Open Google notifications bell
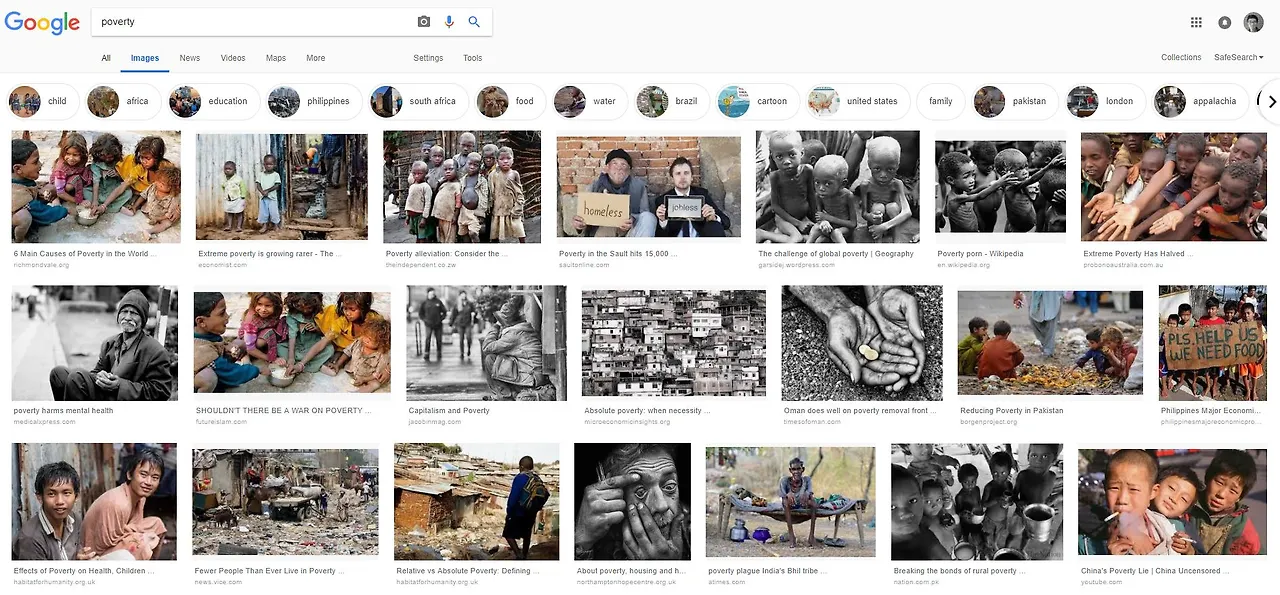Screen dimensions: 1280x595 point(1225,22)
